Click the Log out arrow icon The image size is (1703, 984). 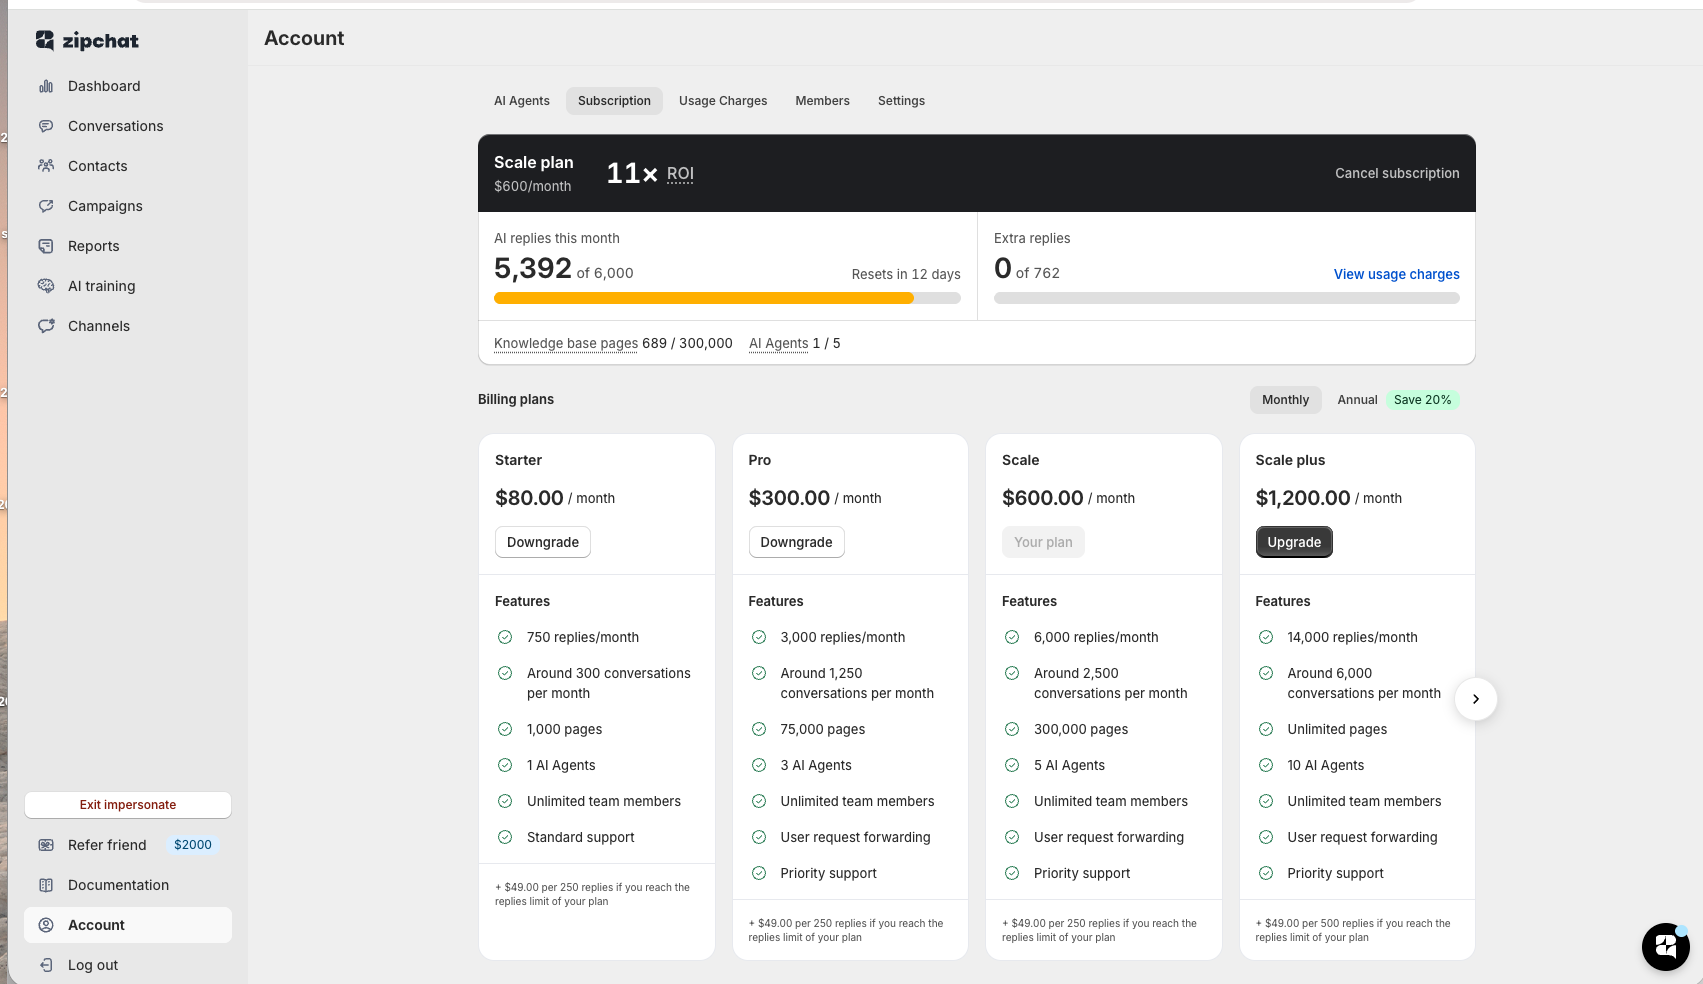pyautogui.click(x=46, y=965)
